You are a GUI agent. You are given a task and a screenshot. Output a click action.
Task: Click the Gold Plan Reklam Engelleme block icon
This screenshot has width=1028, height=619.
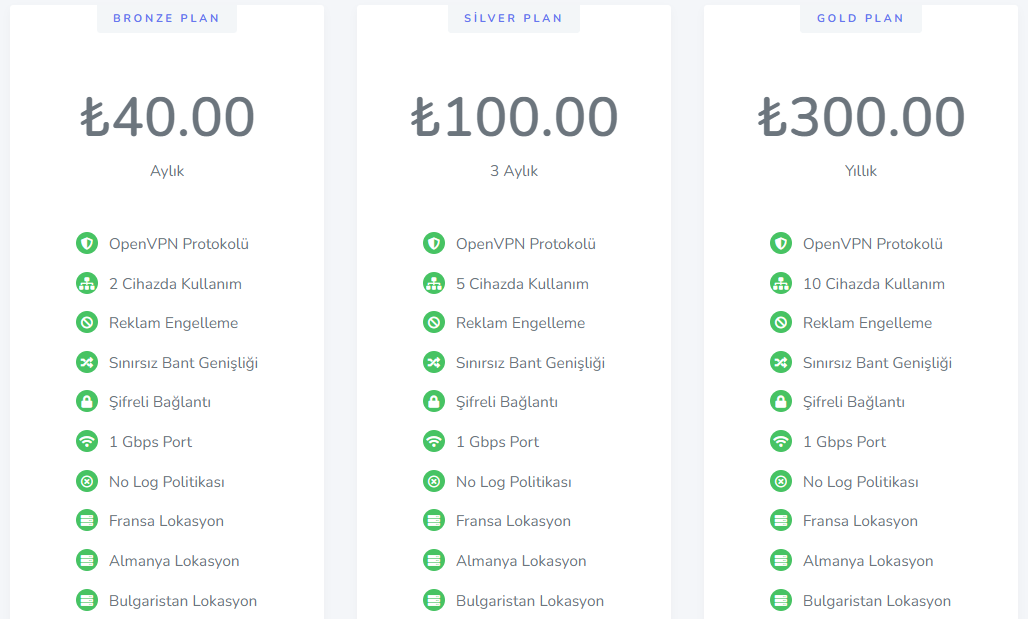pyautogui.click(x=780, y=323)
